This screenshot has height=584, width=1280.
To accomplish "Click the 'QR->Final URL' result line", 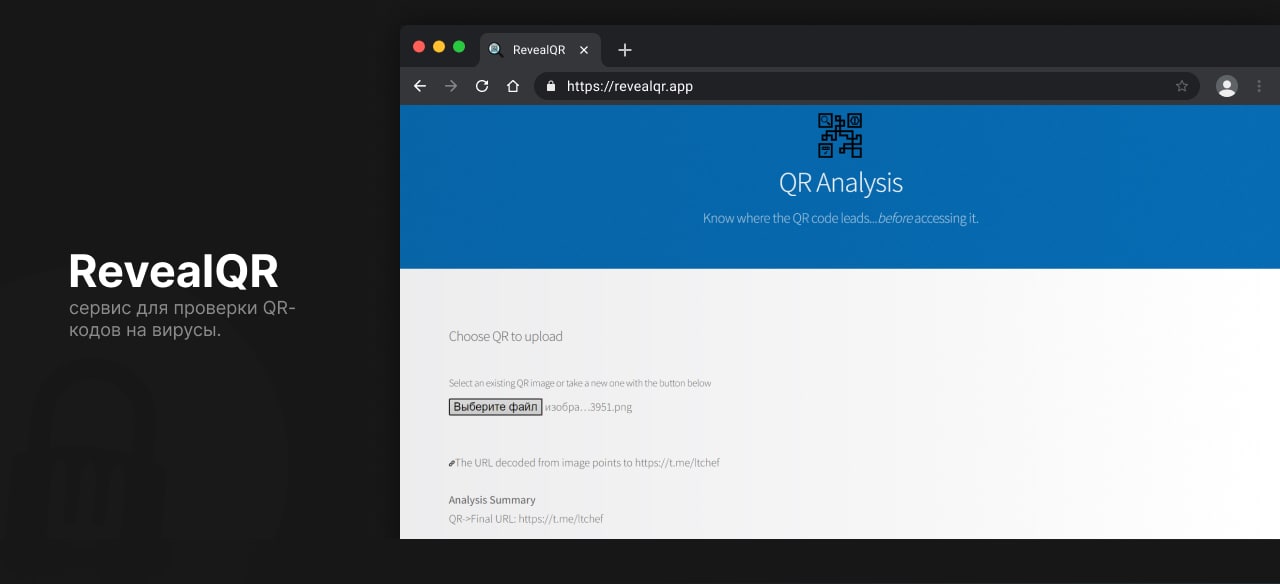I will (x=526, y=519).
